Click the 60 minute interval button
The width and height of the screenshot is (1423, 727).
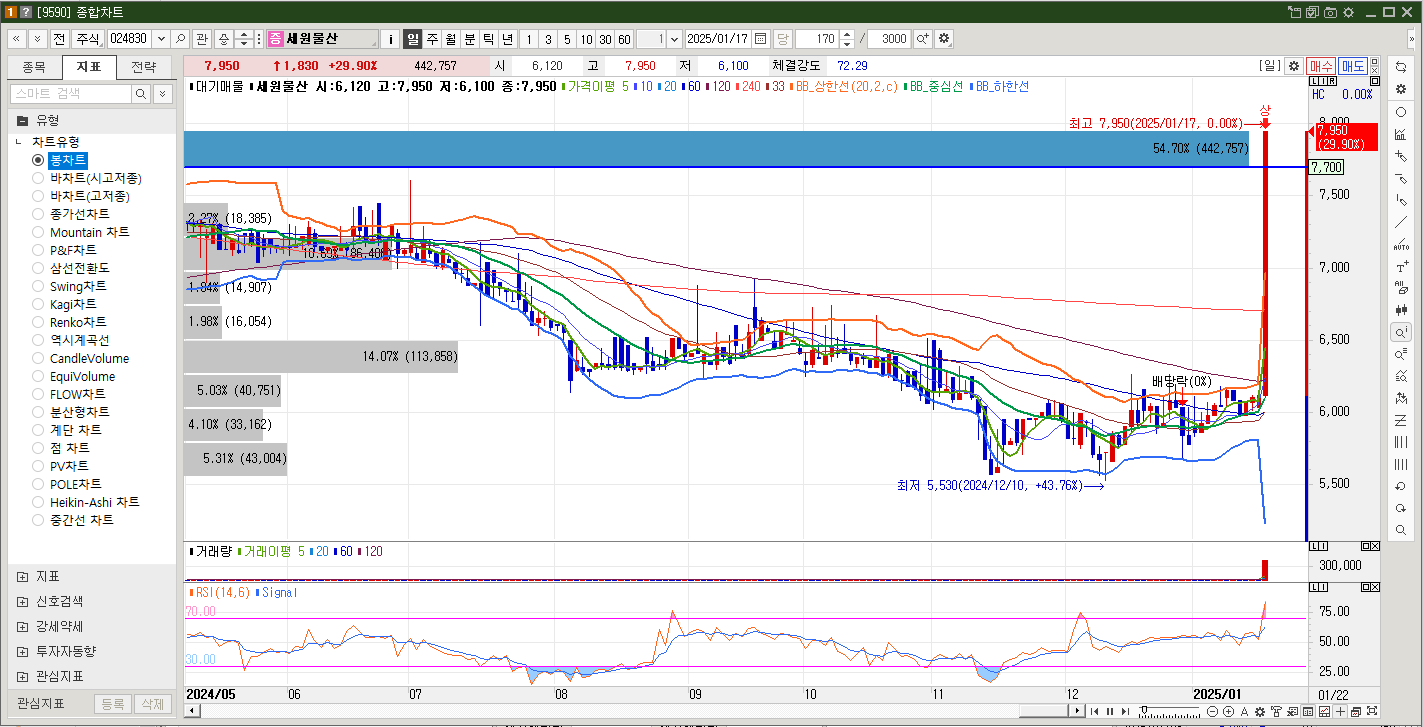[x=624, y=39]
